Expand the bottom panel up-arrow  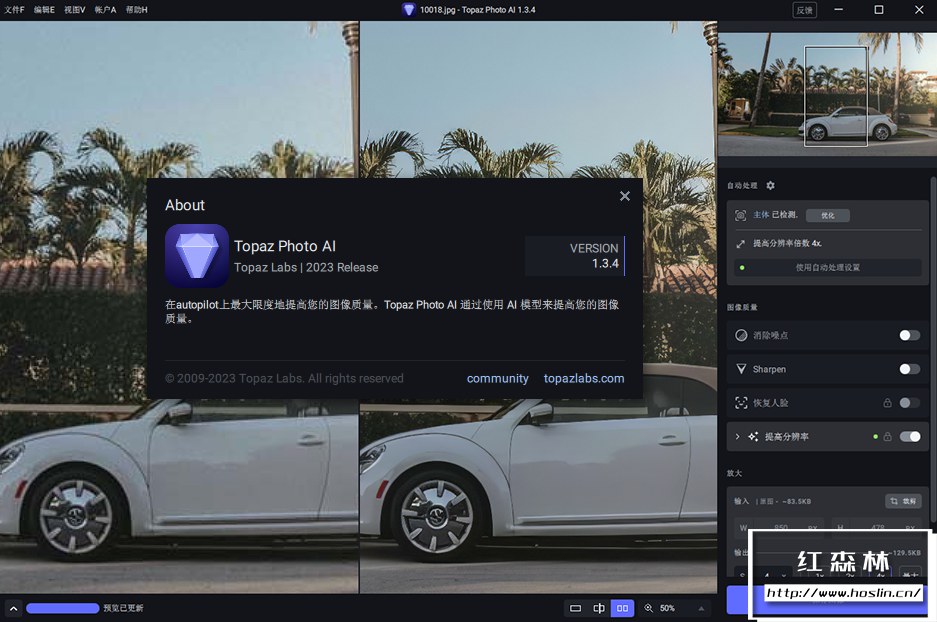pos(13,608)
